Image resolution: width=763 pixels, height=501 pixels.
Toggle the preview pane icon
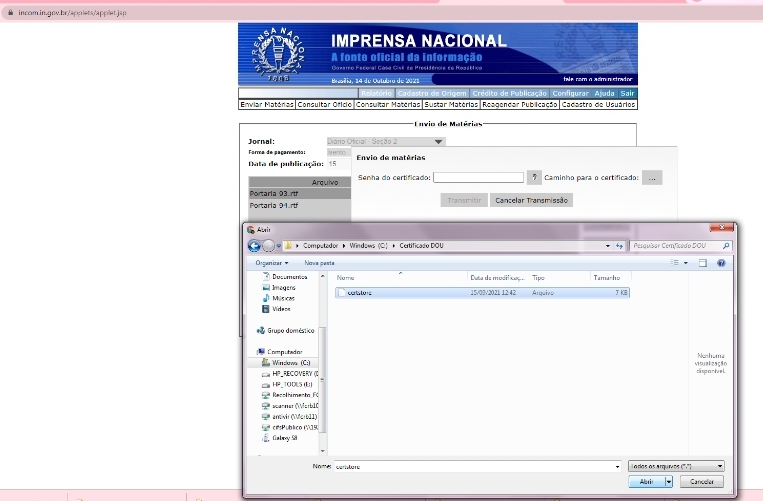[x=703, y=262]
